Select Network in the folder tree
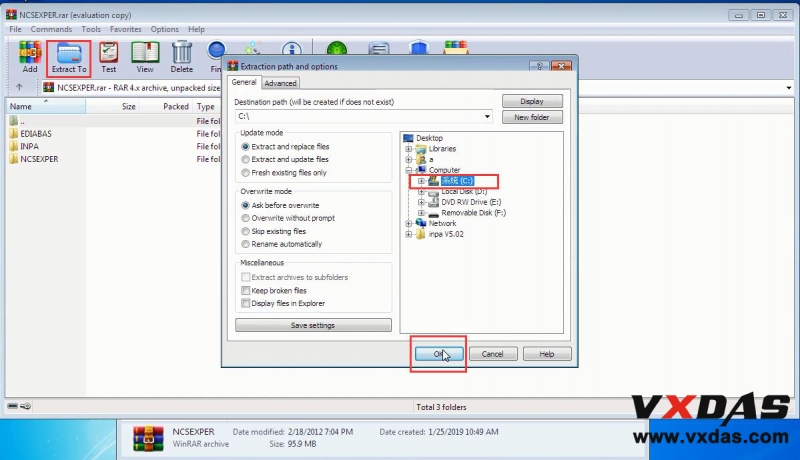This screenshot has width=800, height=460. click(442, 223)
